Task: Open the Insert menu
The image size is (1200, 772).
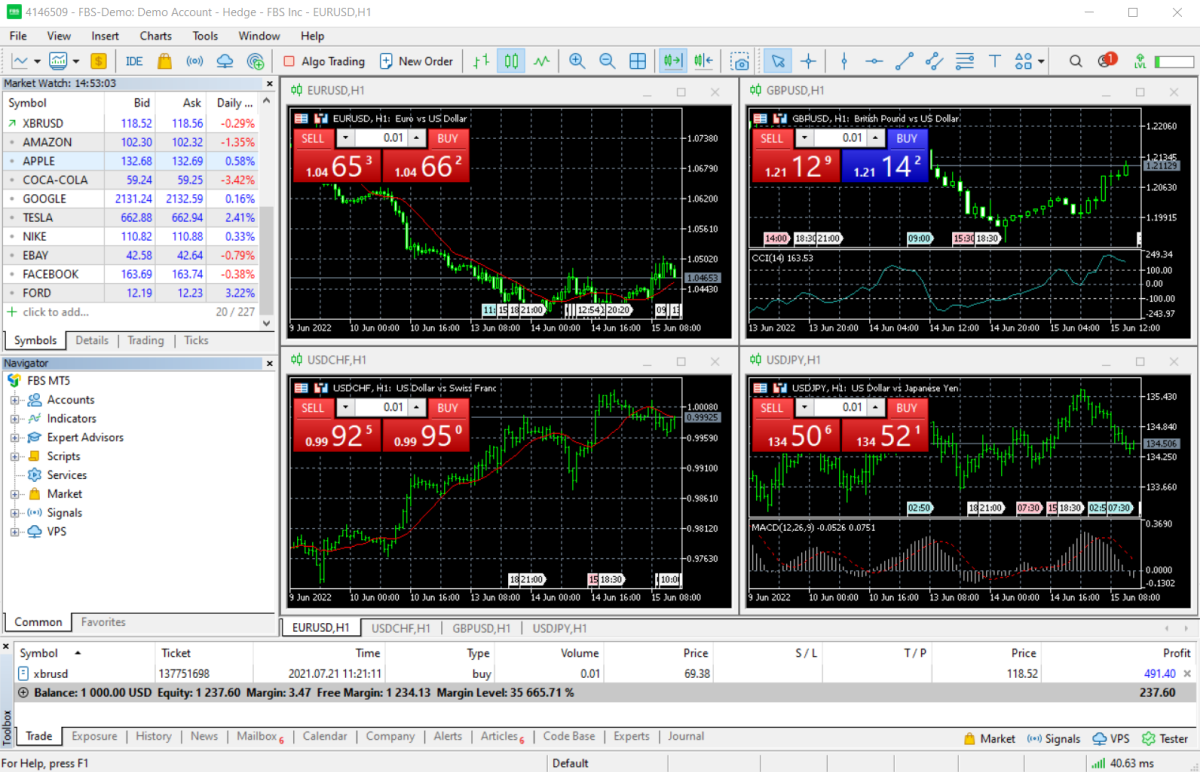Action: [105, 36]
